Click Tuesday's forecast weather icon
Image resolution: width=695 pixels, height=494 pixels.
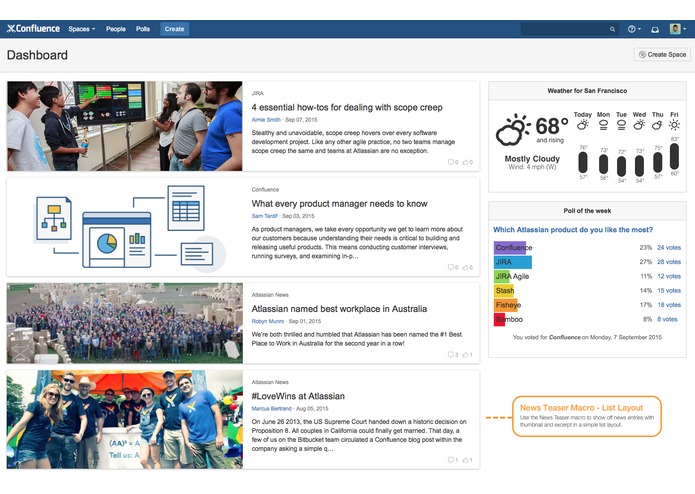coord(621,125)
